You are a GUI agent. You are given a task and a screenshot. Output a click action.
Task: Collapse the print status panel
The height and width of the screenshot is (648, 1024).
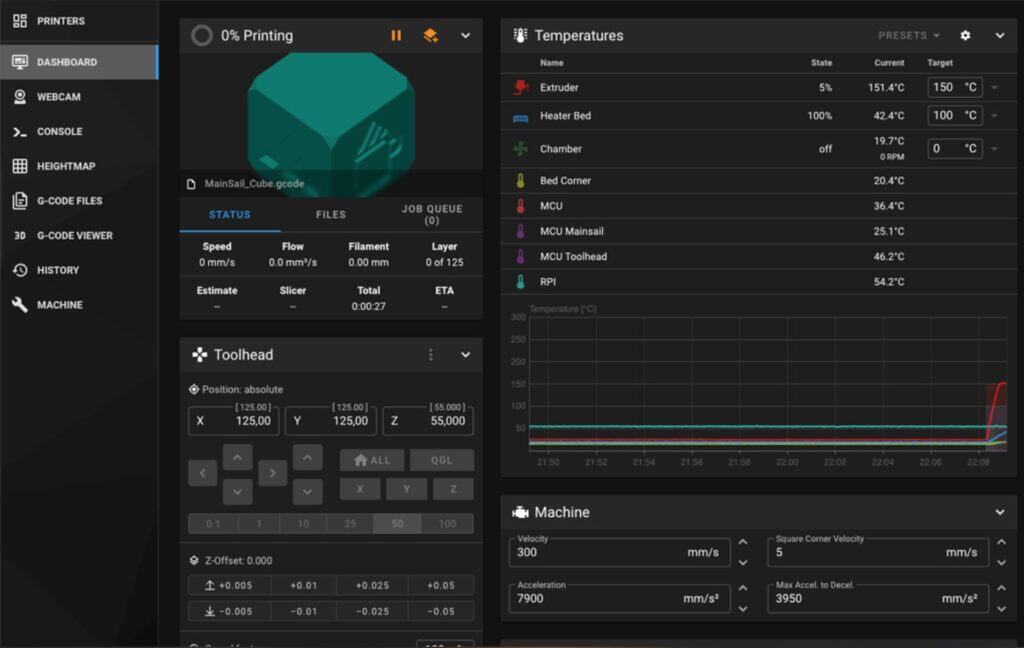tap(464, 35)
